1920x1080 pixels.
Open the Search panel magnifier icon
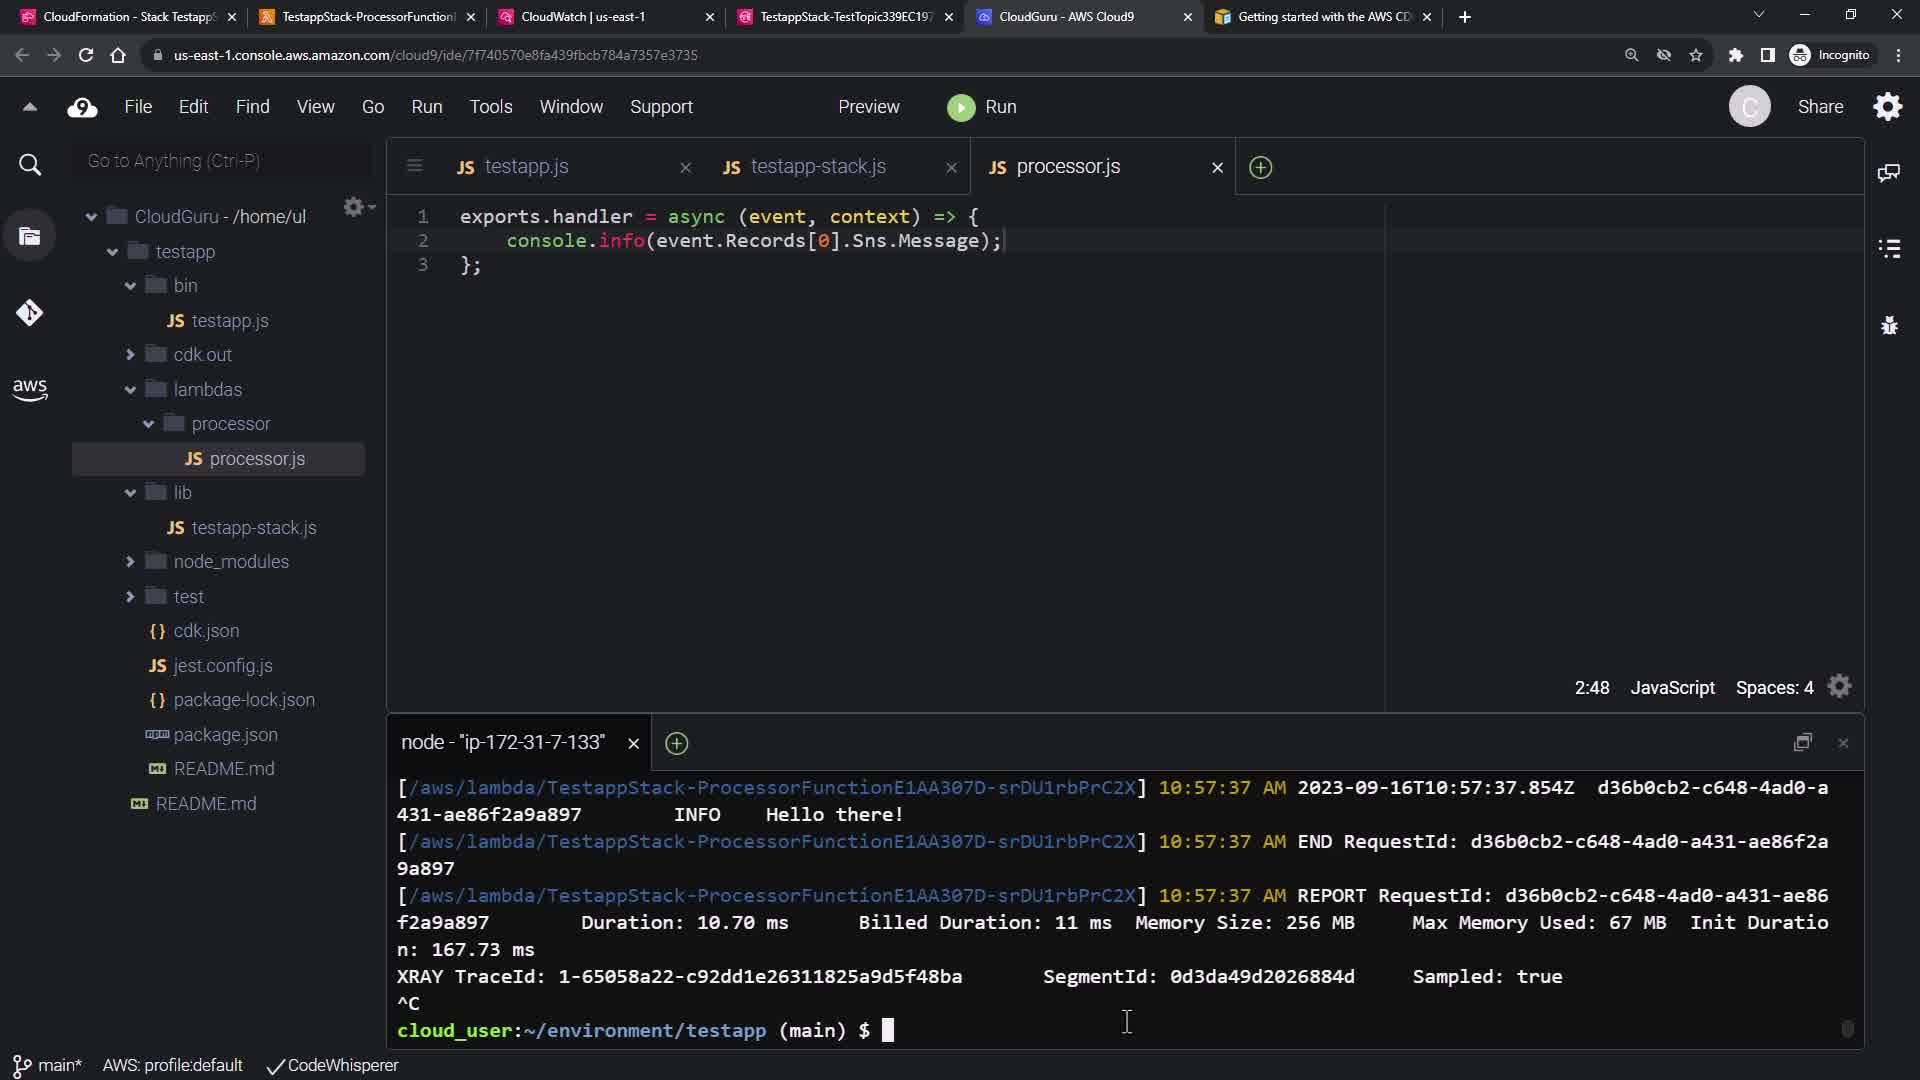[30, 165]
